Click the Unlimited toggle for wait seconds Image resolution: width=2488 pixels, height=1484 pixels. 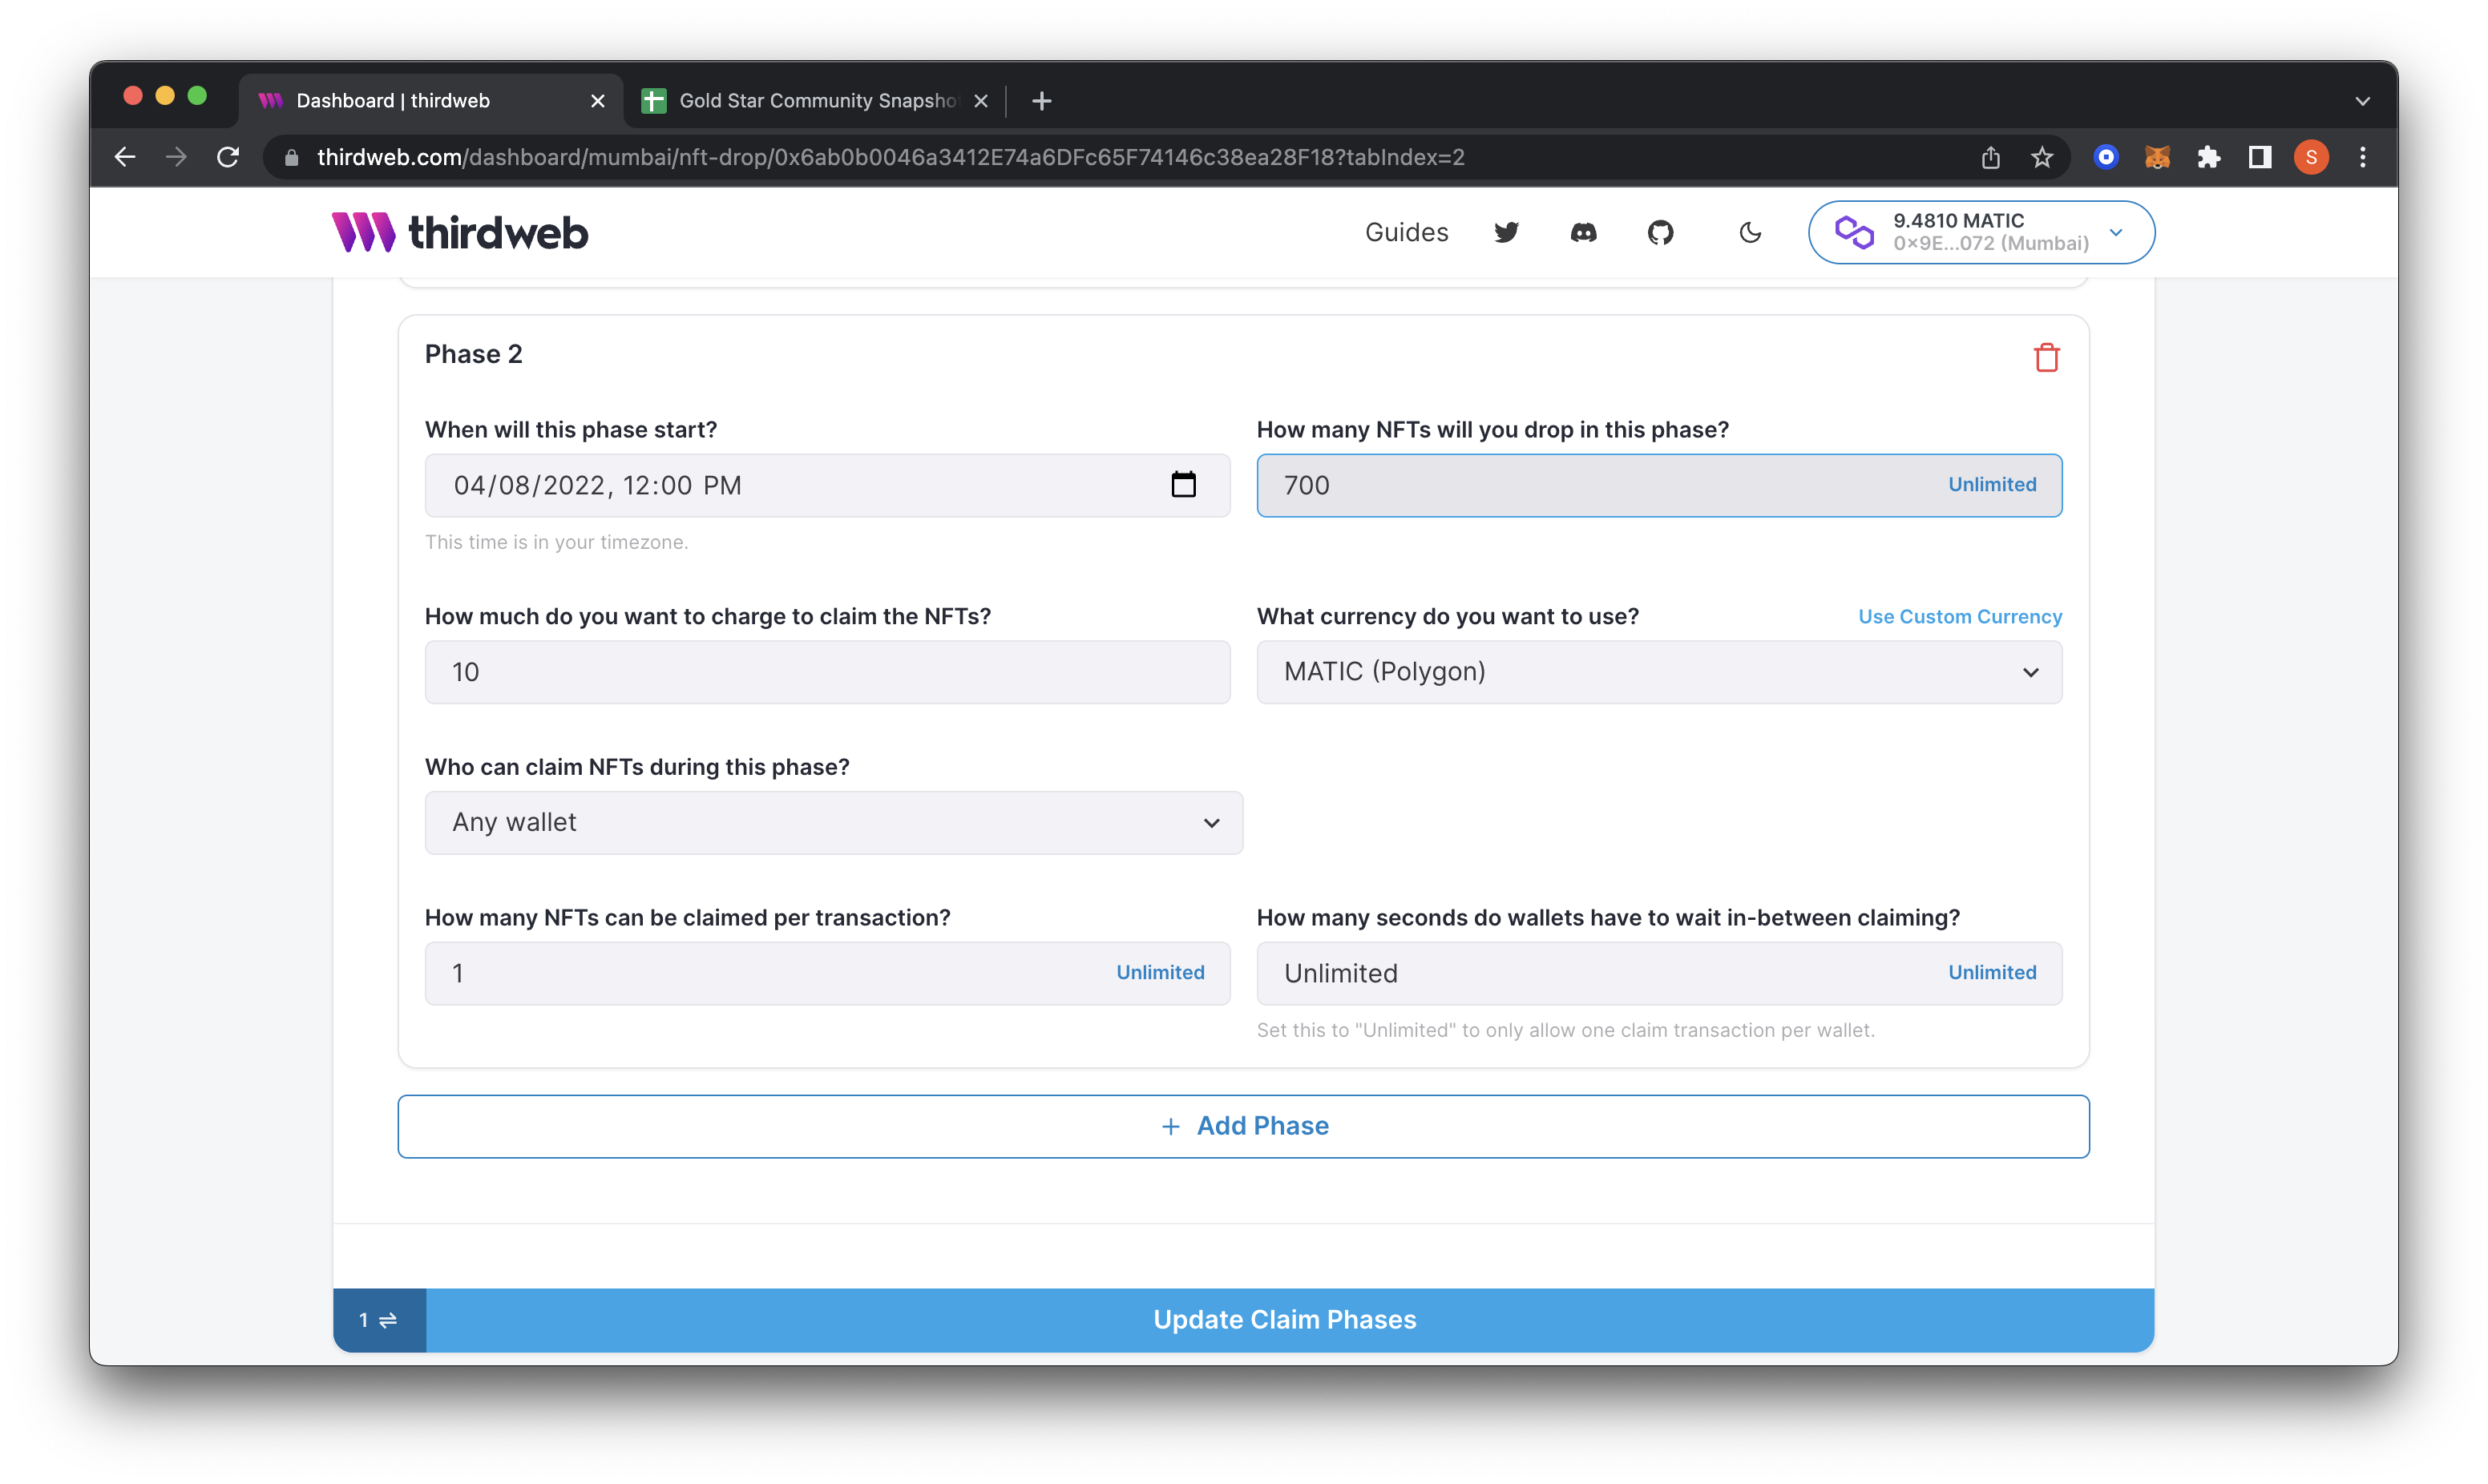[x=1992, y=972]
